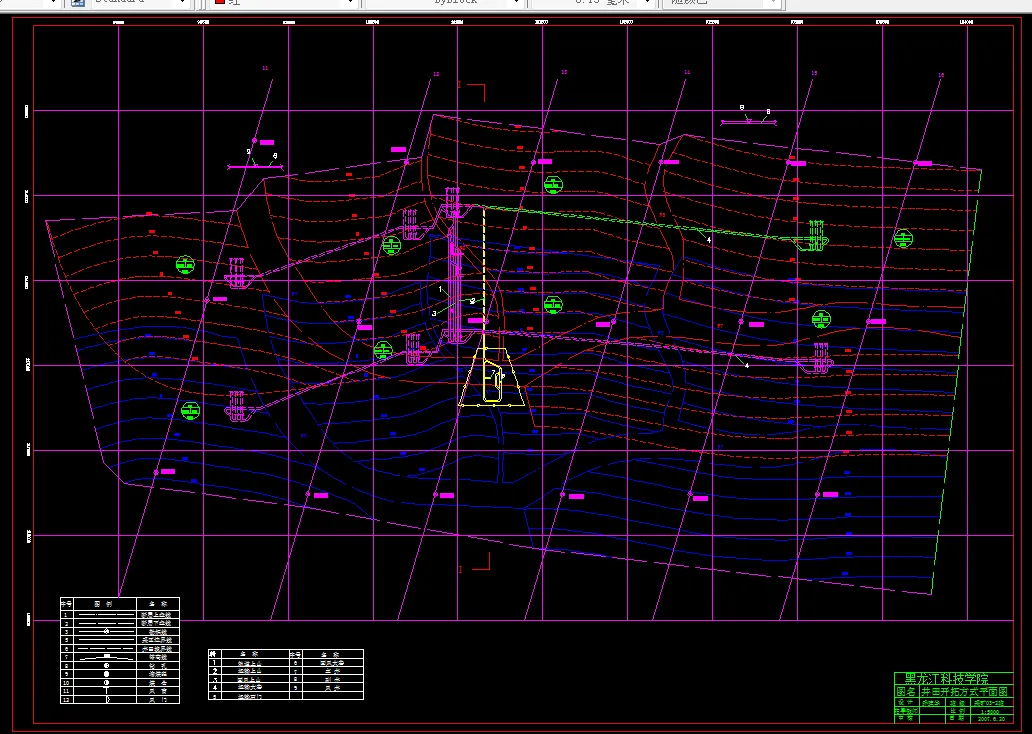Image resolution: width=1032 pixels, height=734 pixels.
Task: Select the date 2007.6.20 in title block
Action: pos(991,719)
